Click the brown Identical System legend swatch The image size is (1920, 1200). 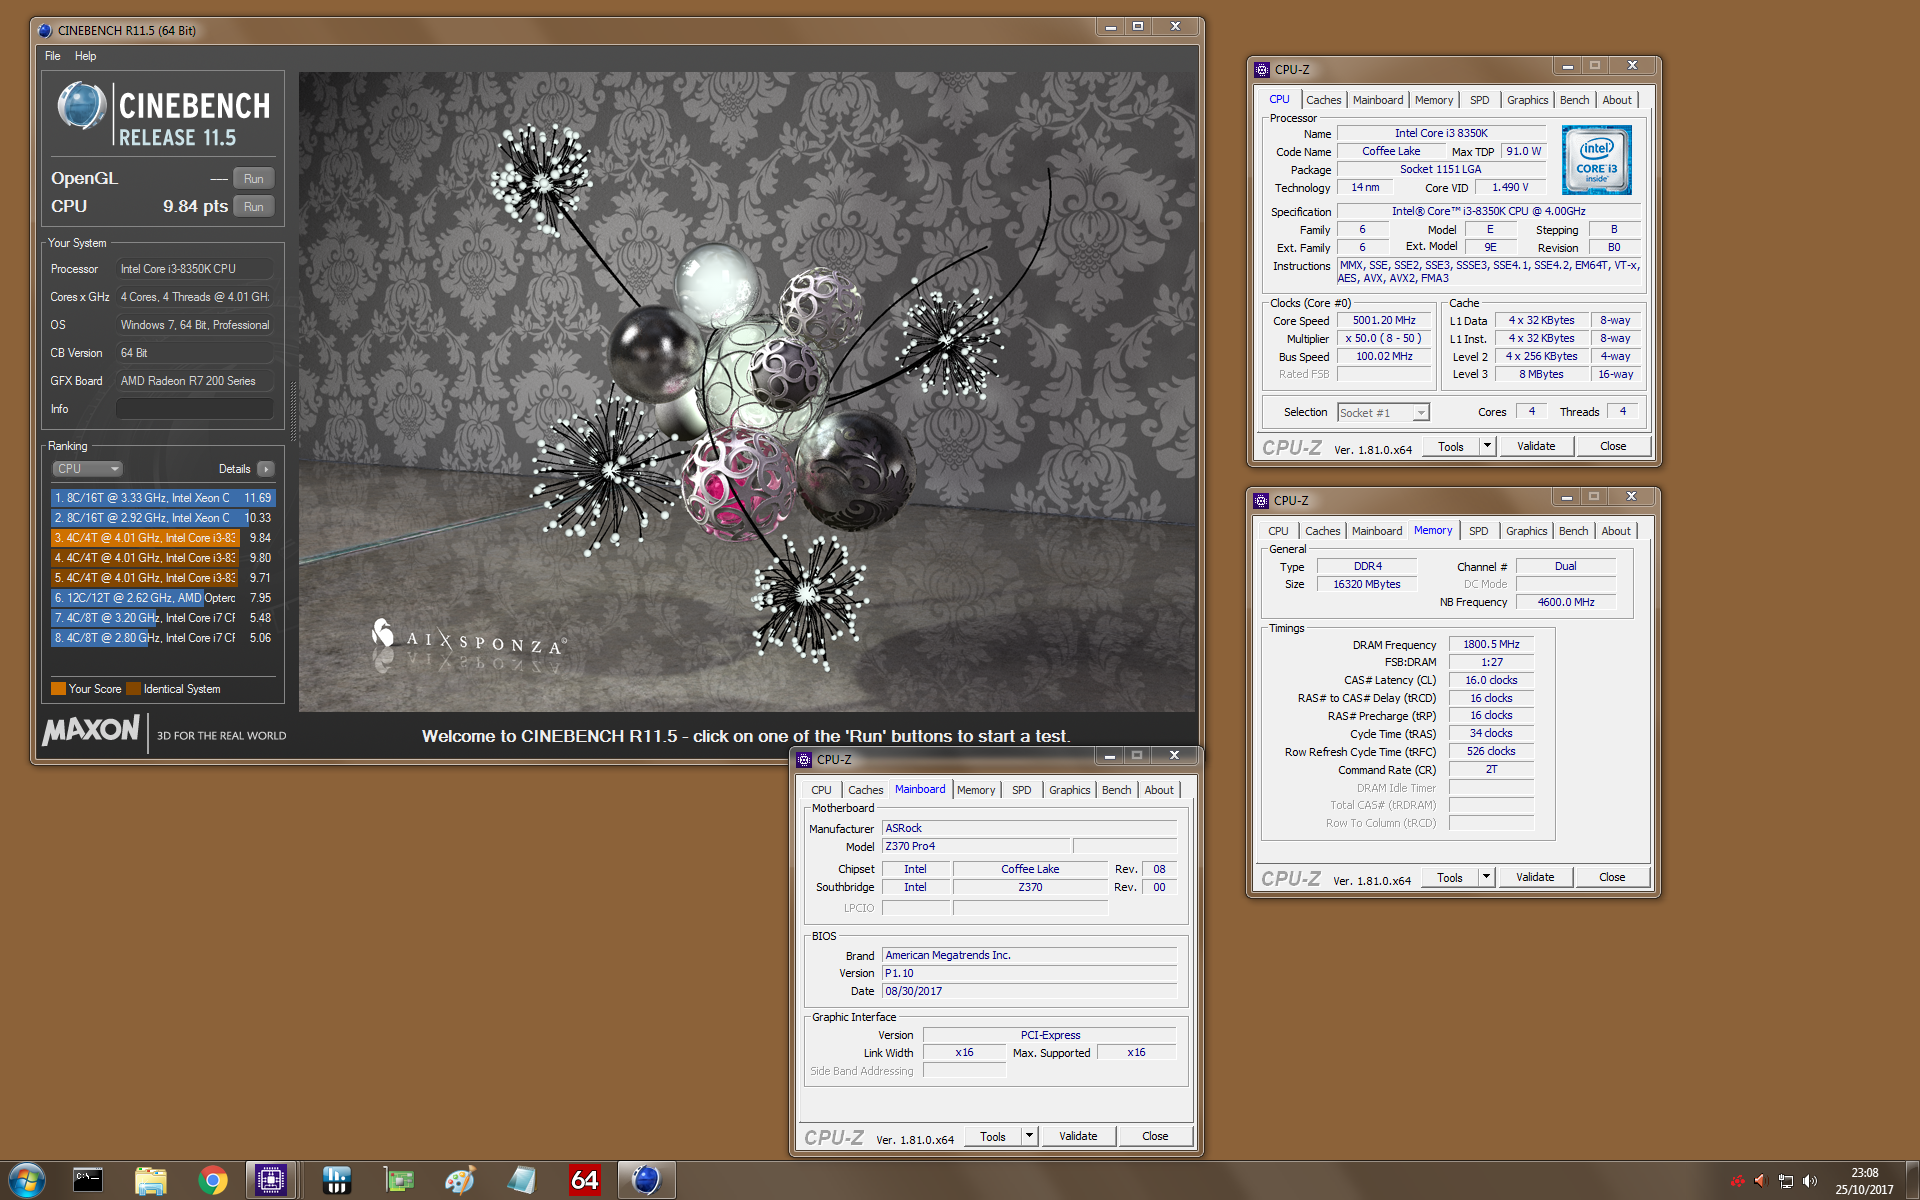coord(133,688)
